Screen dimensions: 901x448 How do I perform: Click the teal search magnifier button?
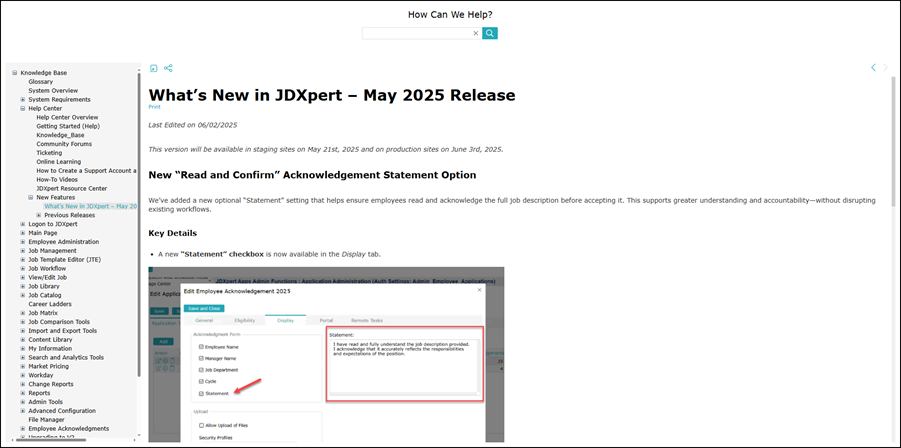click(x=490, y=33)
